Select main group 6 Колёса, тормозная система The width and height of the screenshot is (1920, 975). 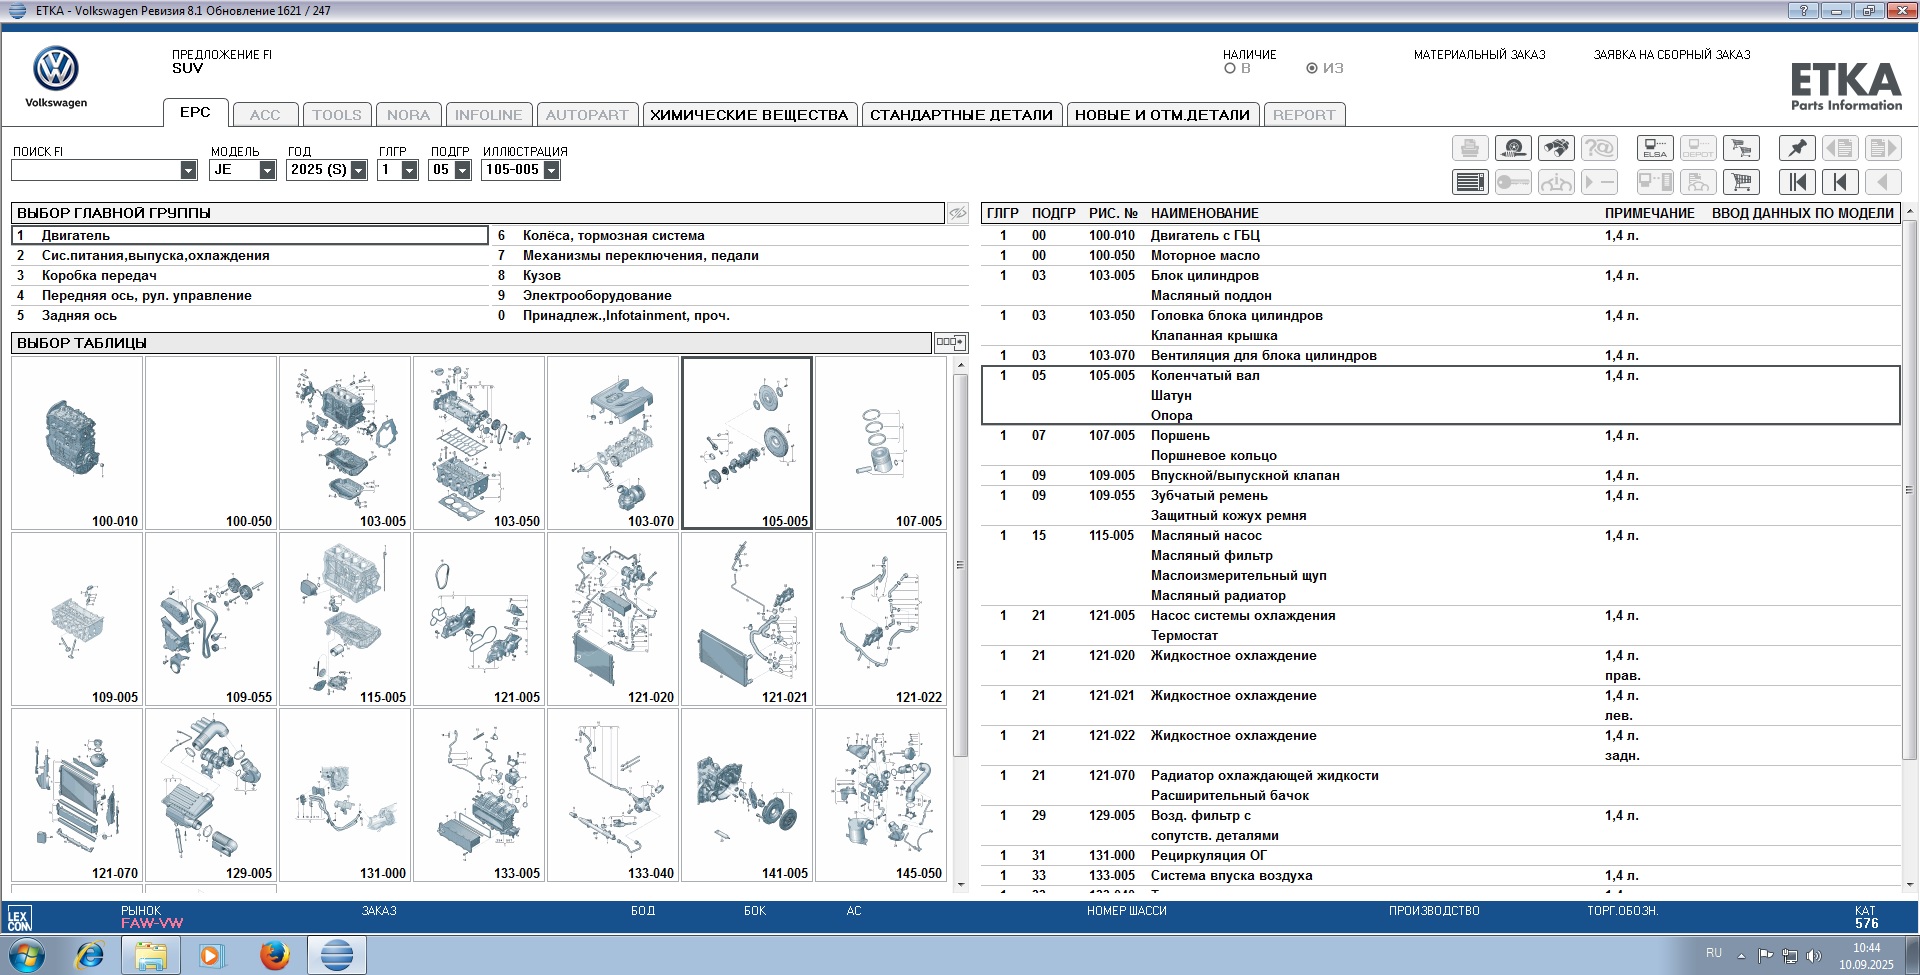(x=730, y=236)
